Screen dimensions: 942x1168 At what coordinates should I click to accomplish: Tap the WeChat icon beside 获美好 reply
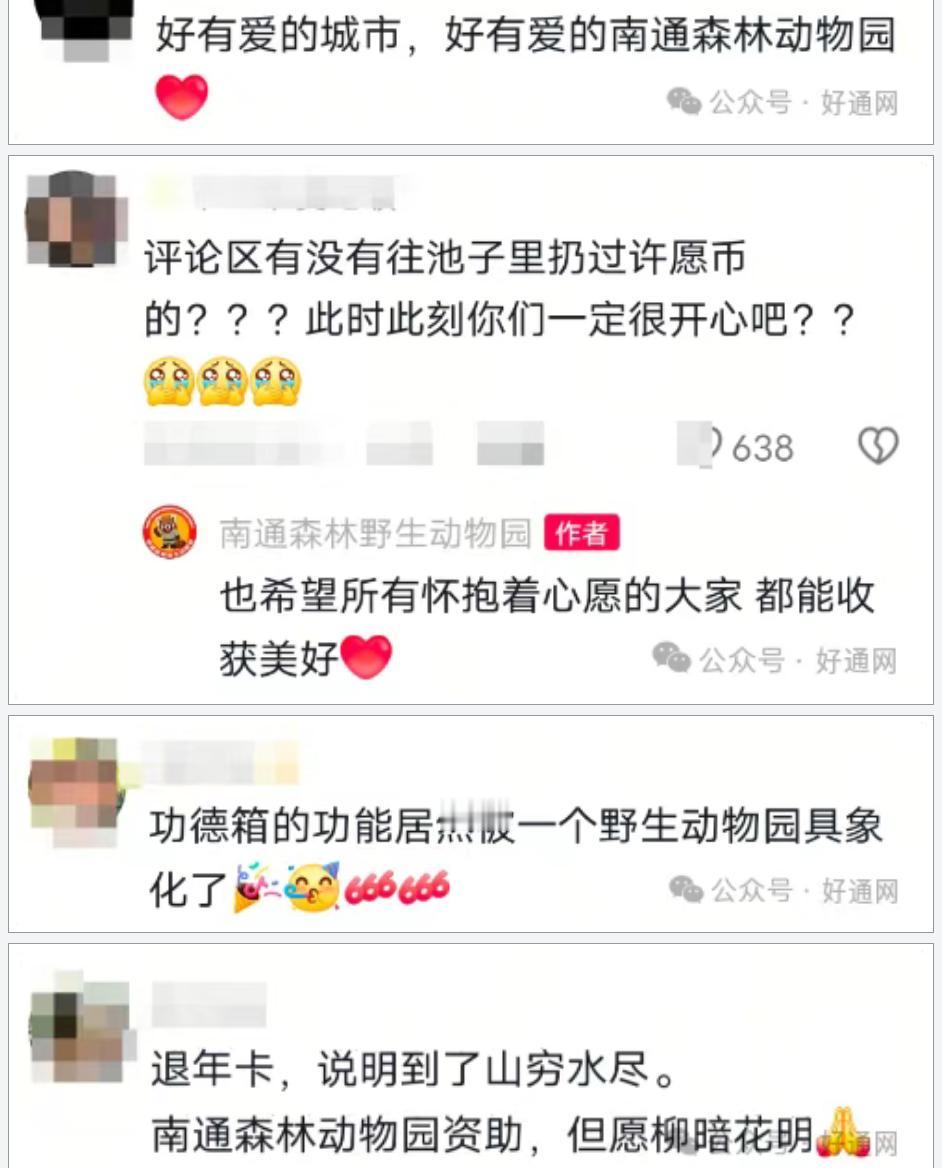tap(672, 657)
